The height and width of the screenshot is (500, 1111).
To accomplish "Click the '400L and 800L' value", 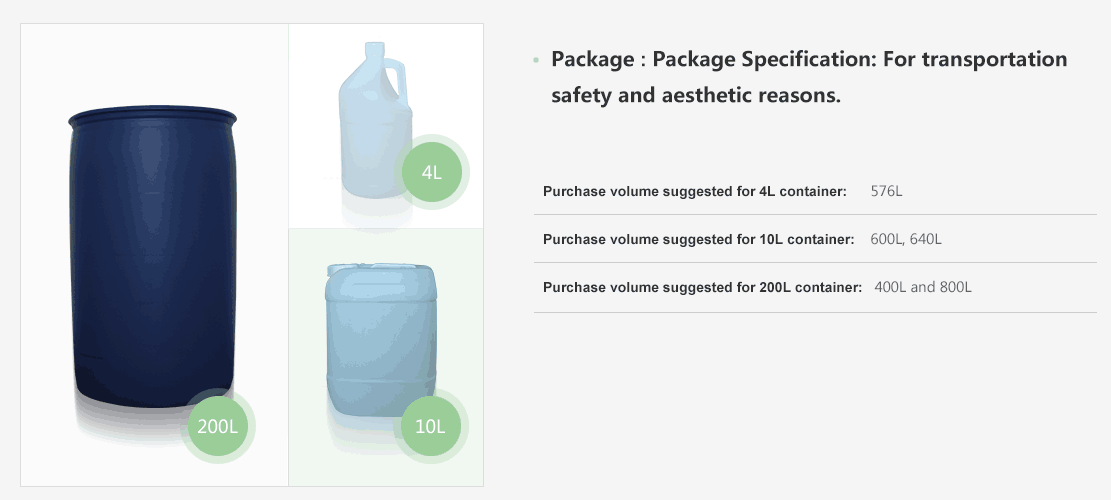I will click(x=922, y=287).
